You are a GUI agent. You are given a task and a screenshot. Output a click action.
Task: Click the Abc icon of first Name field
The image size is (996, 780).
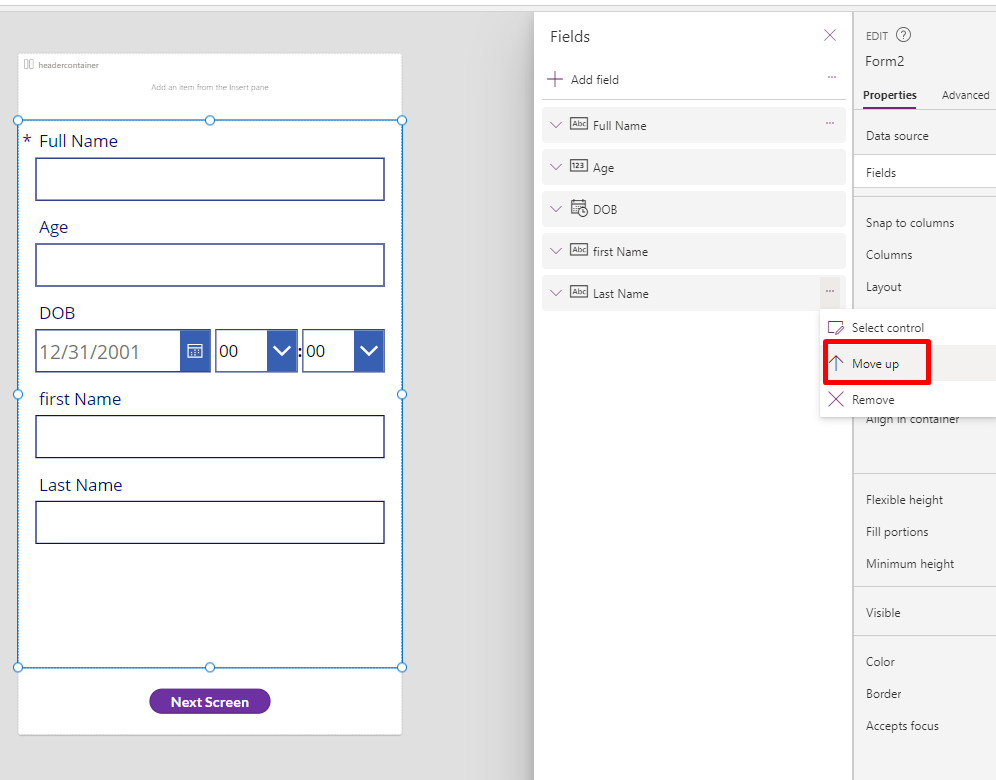(579, 250)
